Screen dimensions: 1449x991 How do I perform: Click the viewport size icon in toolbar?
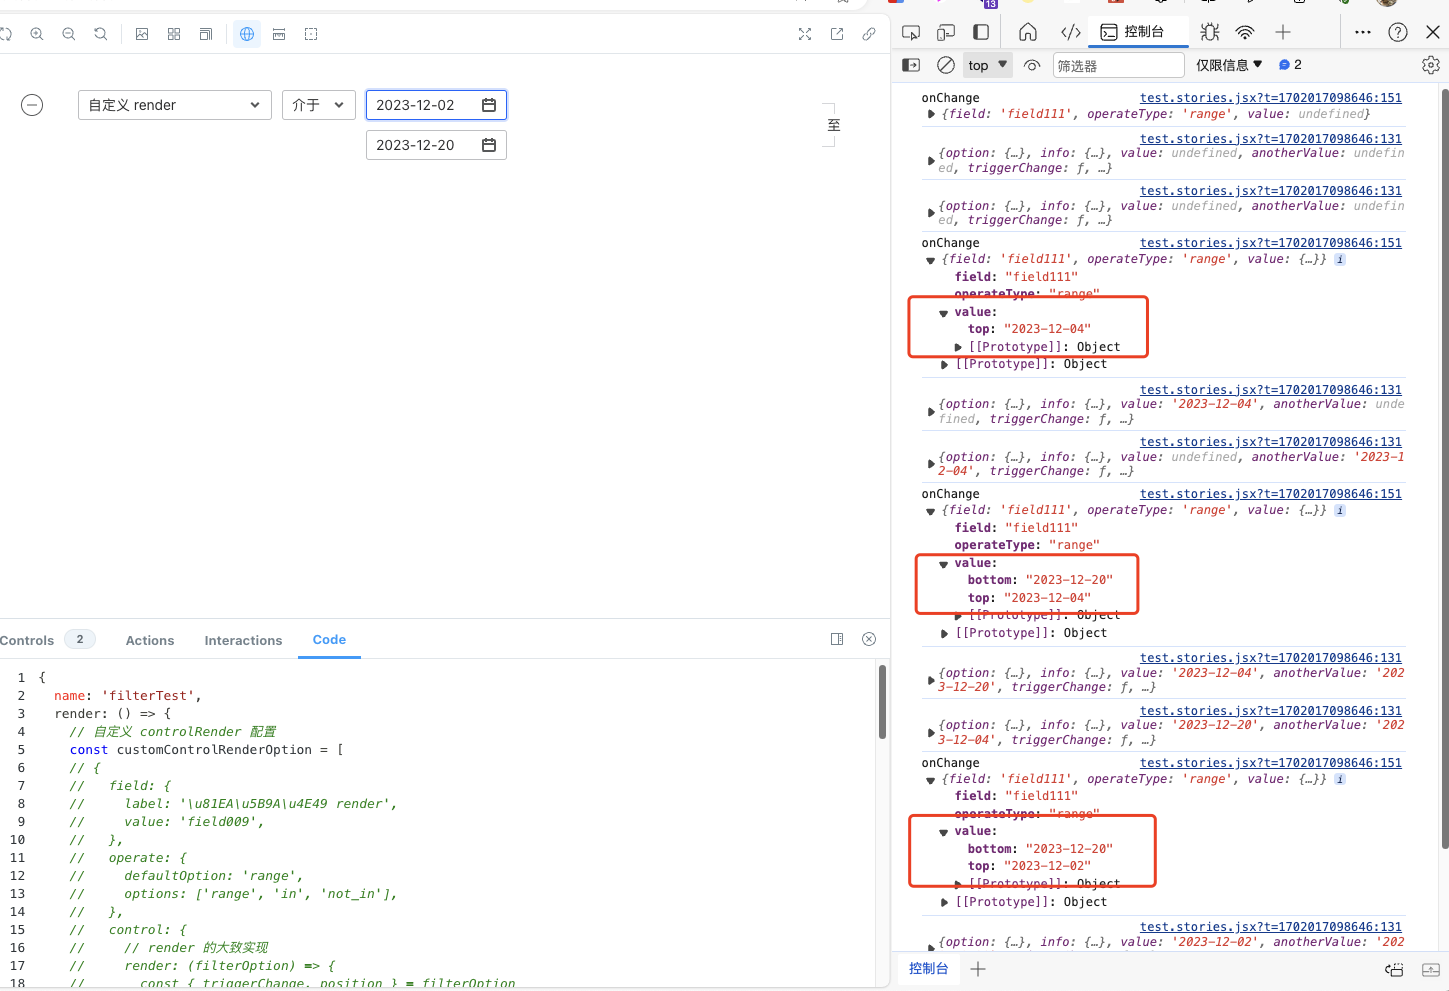point(206,34)
